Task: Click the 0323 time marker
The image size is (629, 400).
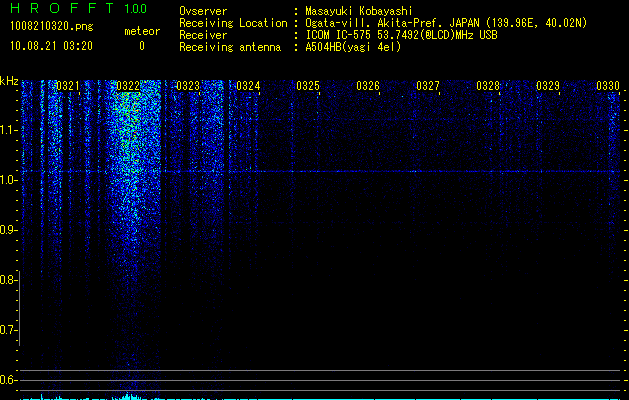Action: click(188, 86)
